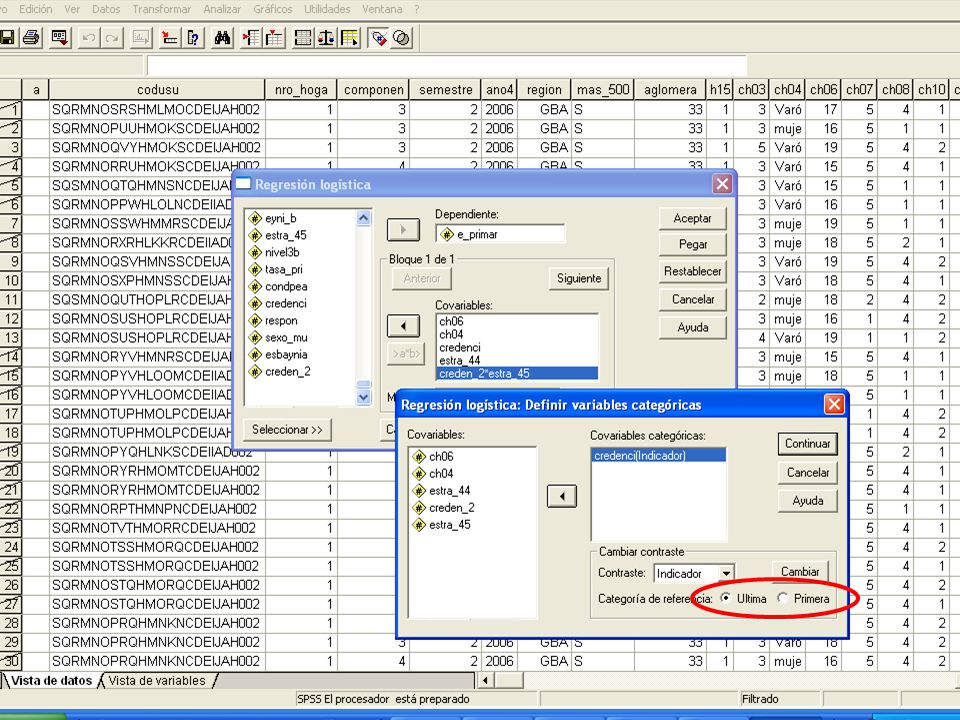Click the variable list scroll-down arrow
Image resolution: width=960 pixels, height=720 pixels.
tap(363, 397)
